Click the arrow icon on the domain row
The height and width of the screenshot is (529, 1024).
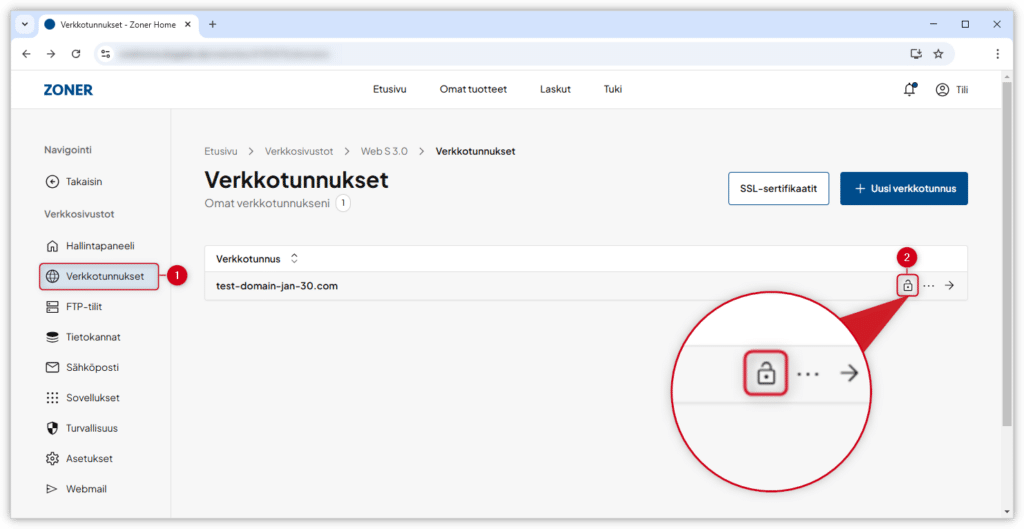pyautogui.click(x=949, y=286)
